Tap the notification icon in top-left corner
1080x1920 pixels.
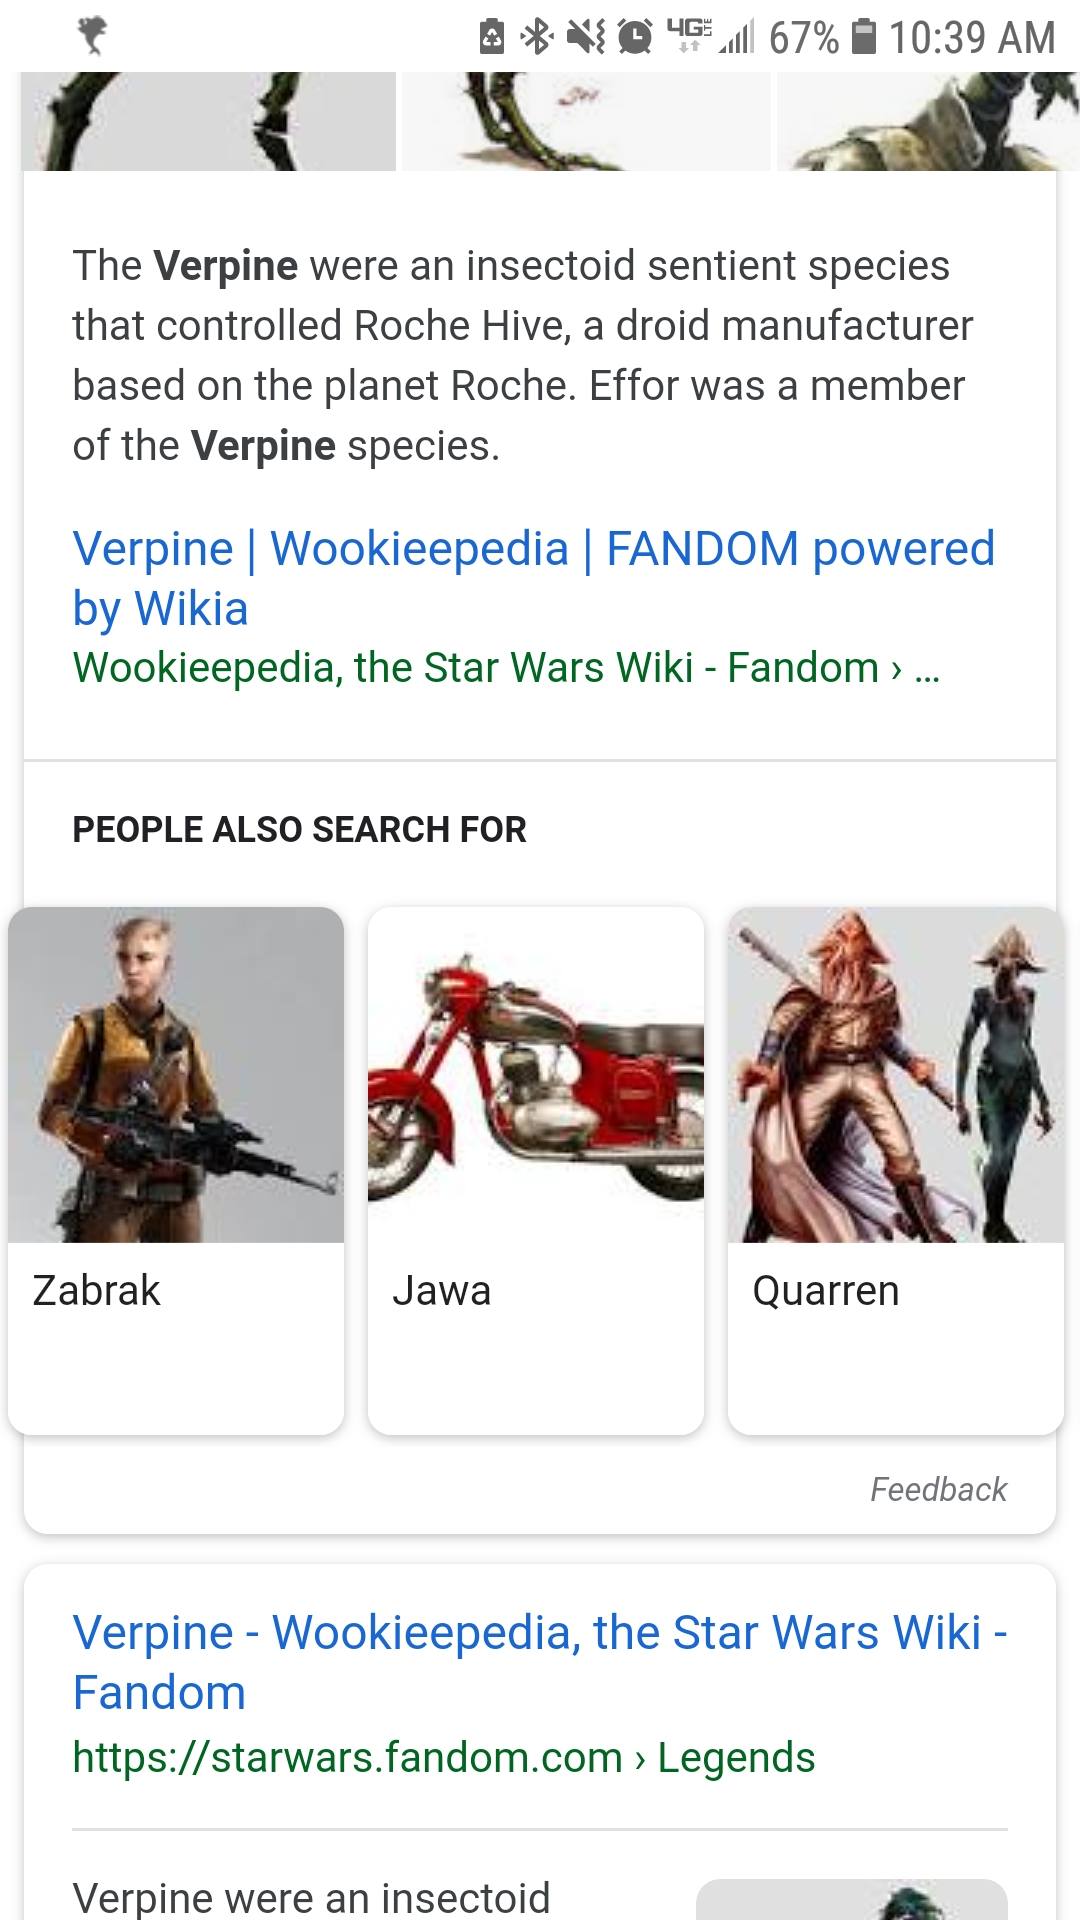tap(92, 33)
